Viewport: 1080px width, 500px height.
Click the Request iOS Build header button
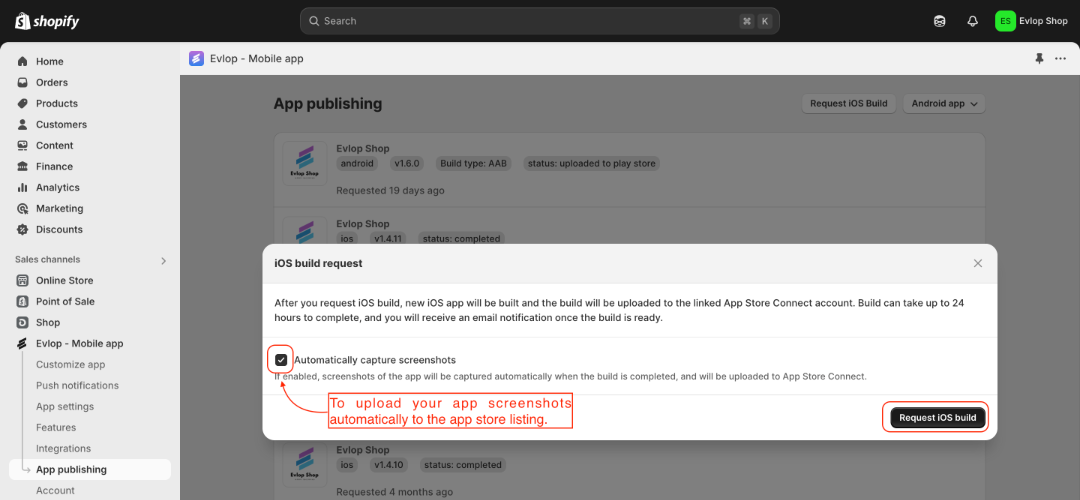[849, 104]
